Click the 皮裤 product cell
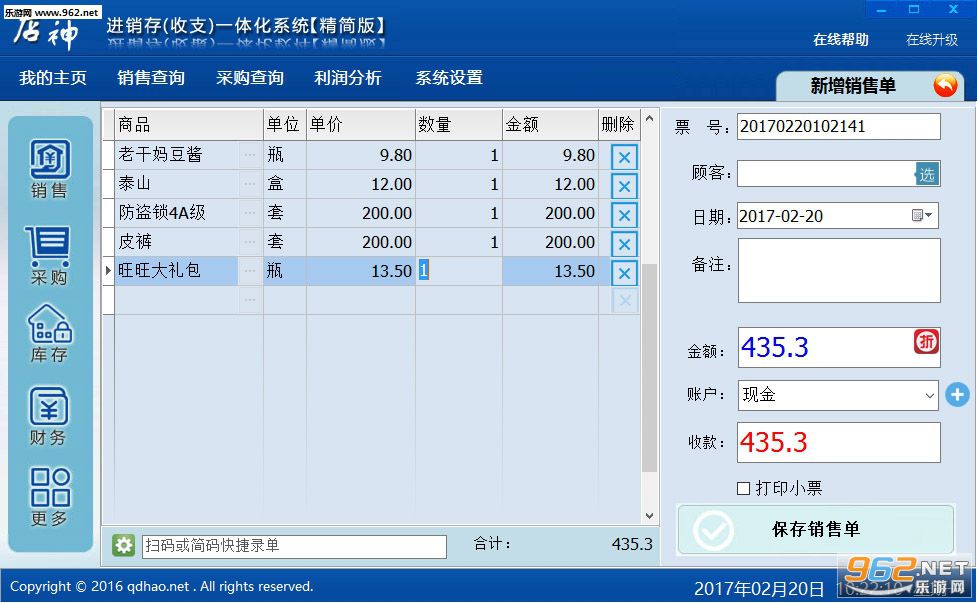Viewport: 977px width, 603px height. click(176, 242)
